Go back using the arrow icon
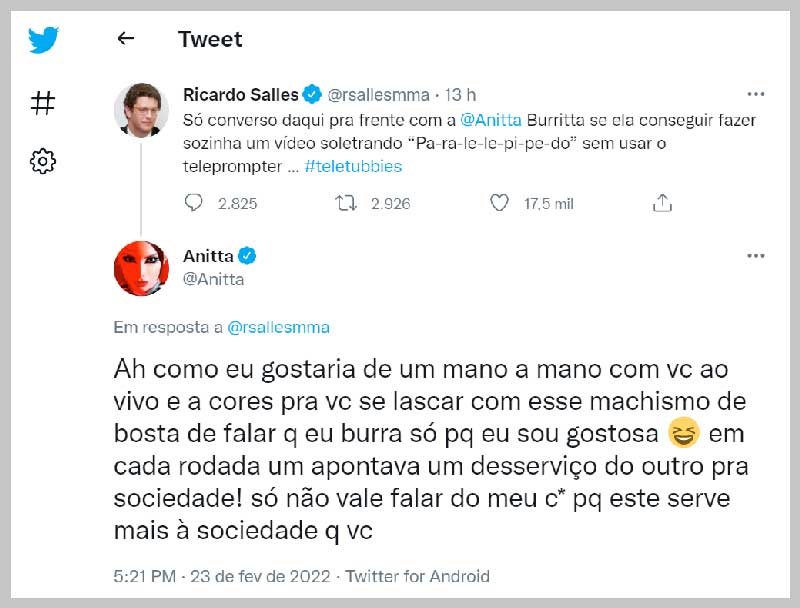 coord(125,39)
